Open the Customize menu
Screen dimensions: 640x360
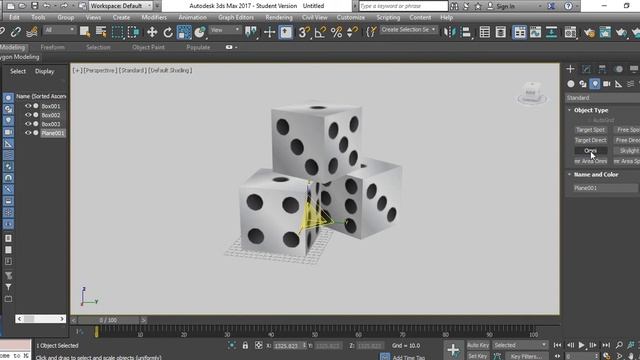pyautogui.click(x=351, y=18)
